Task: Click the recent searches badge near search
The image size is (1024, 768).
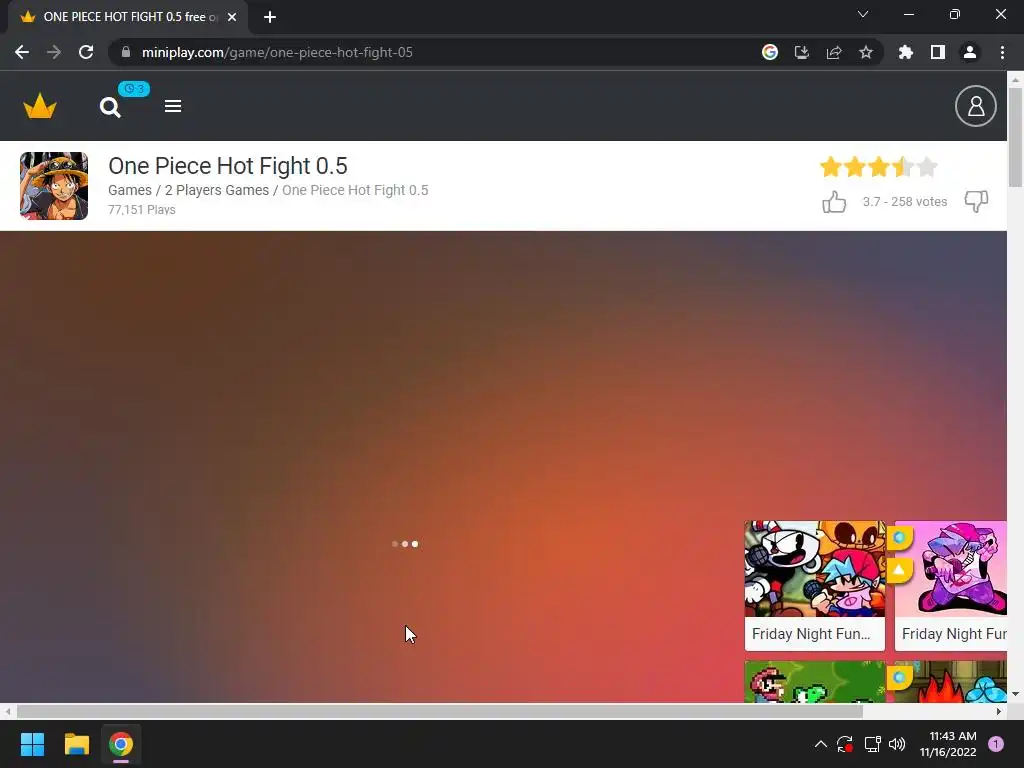Action: coord(134,89)
